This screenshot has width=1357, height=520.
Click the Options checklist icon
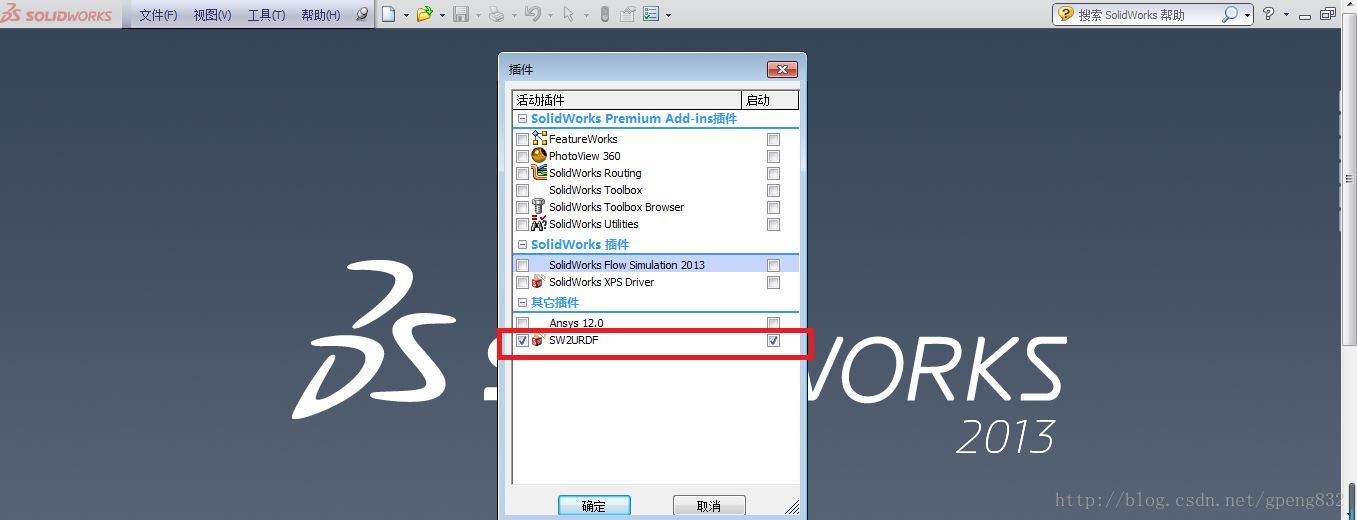point(651,14)
